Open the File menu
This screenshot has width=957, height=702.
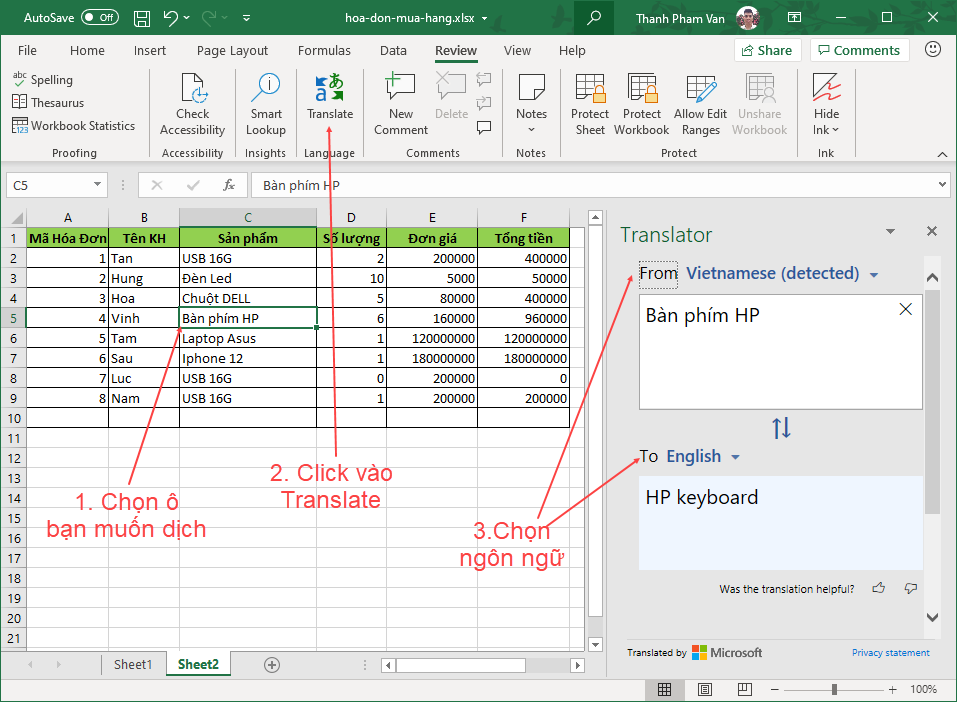(x=27, y=51)
